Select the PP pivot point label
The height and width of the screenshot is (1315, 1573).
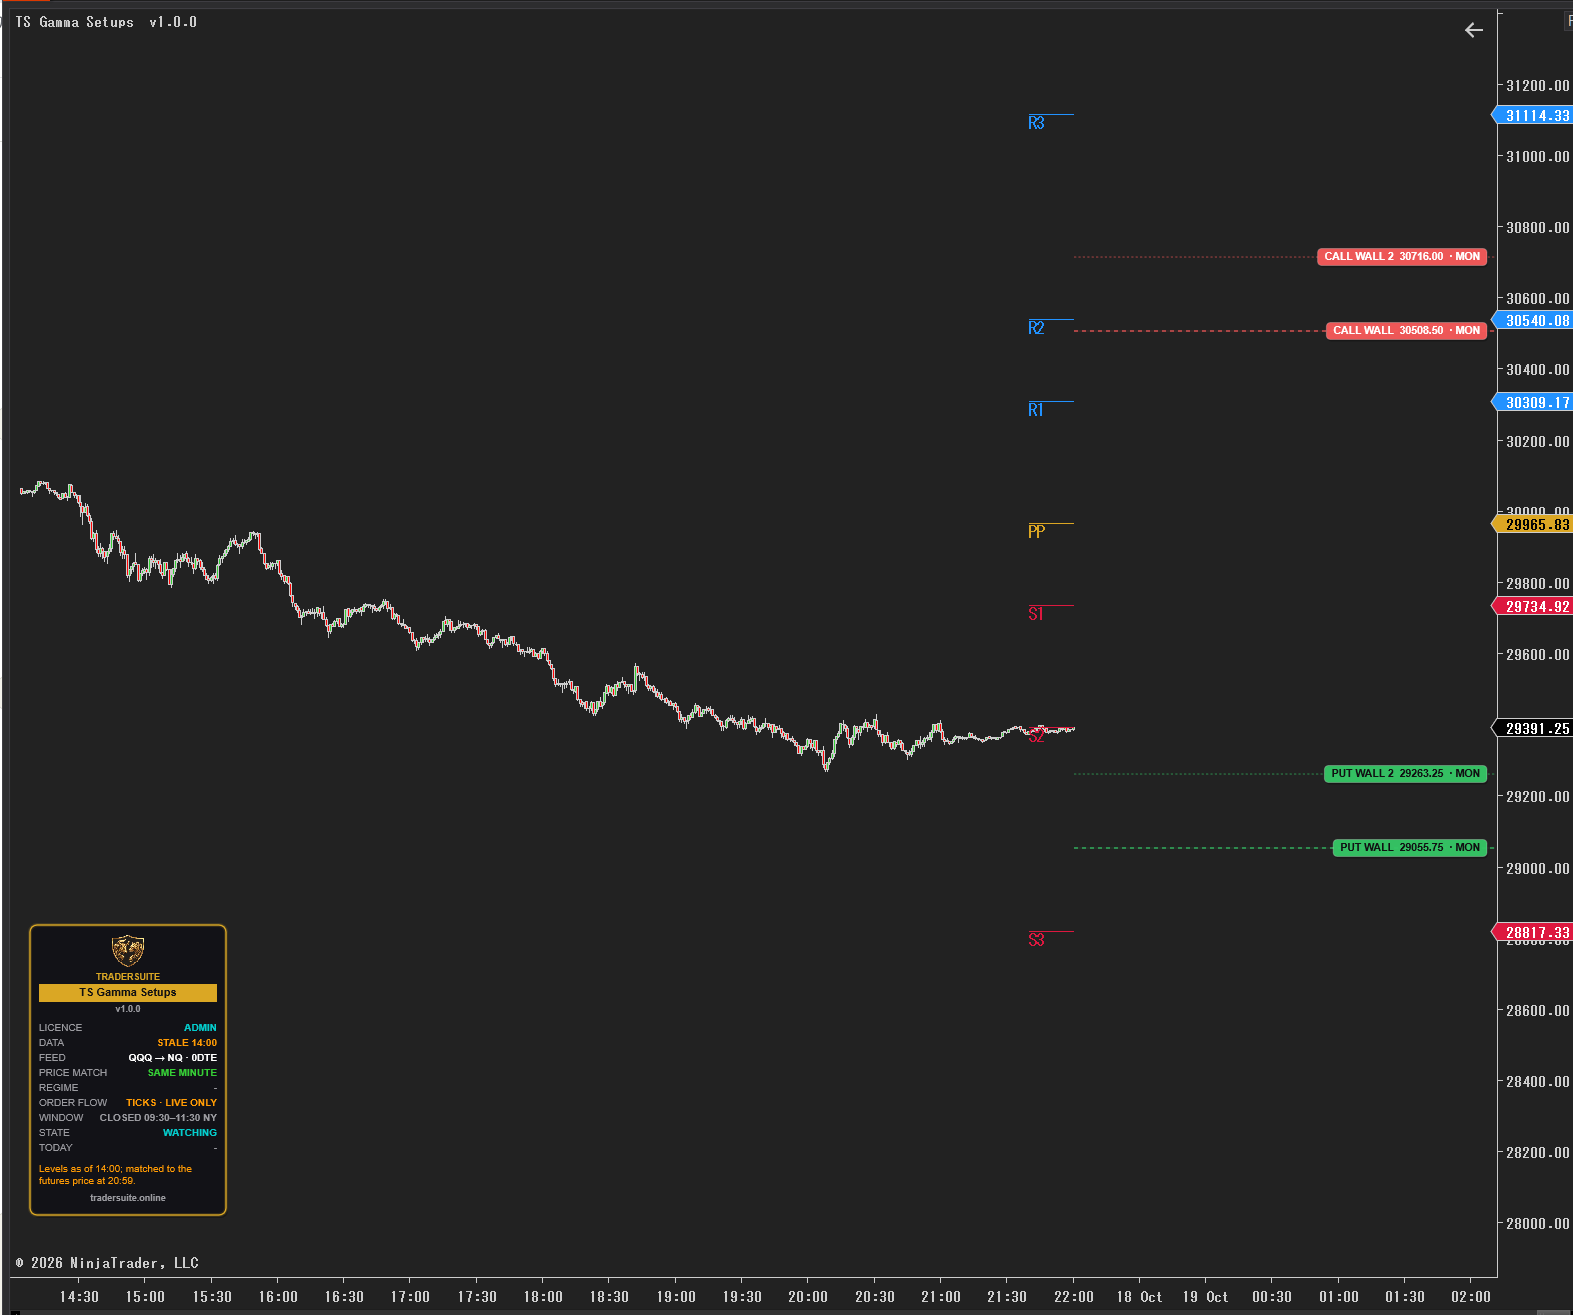click(1036, 532)
